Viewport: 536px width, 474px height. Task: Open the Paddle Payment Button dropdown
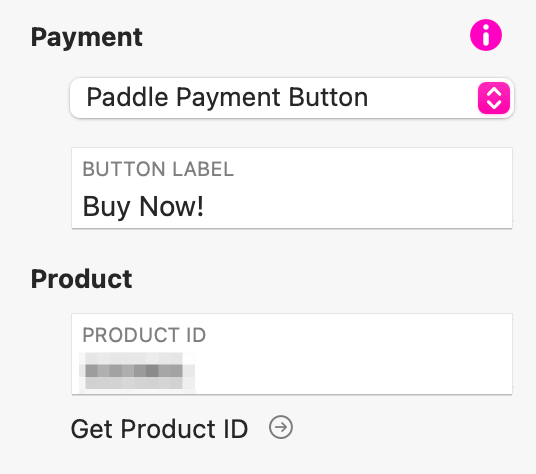pos(292,98)
